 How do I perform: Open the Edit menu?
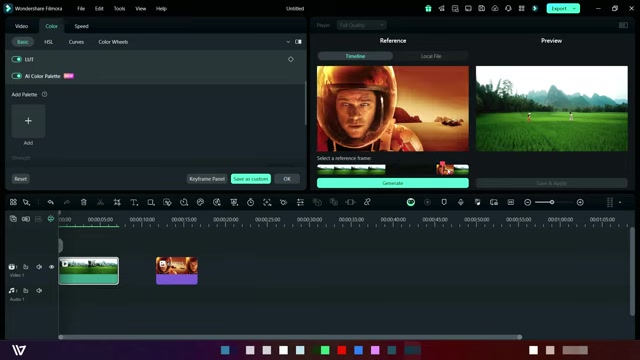coord(99,8)
